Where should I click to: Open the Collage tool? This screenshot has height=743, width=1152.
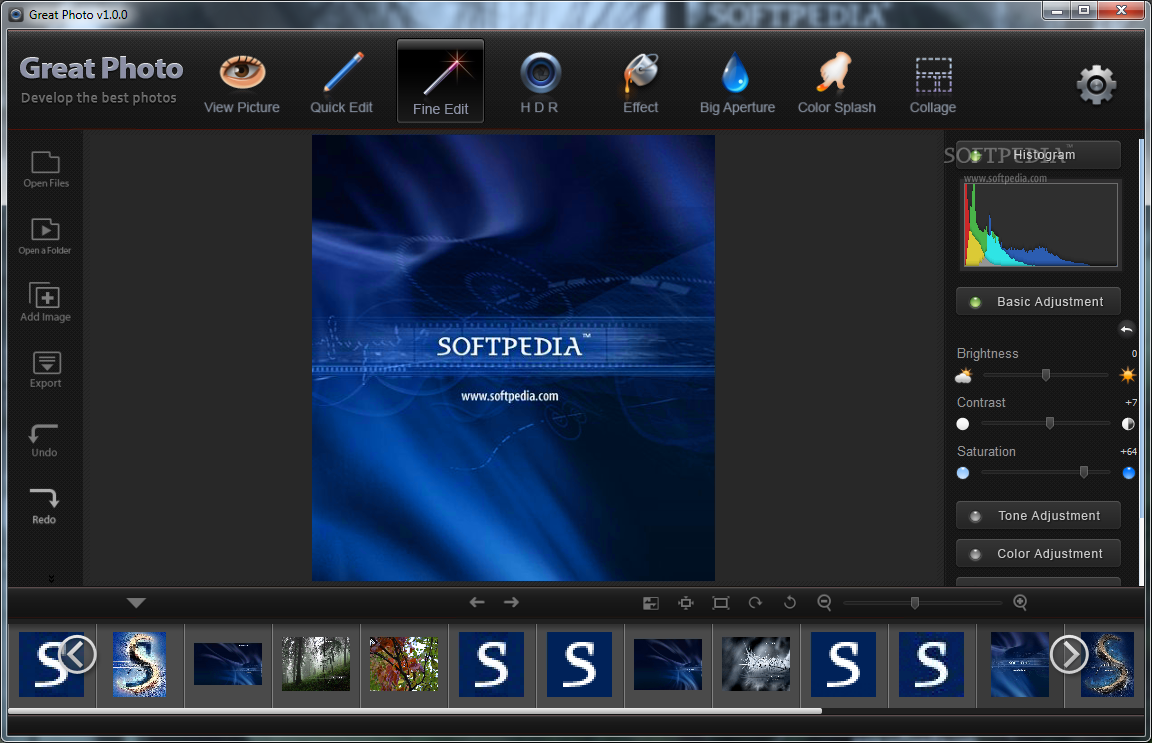coord(933,84)
